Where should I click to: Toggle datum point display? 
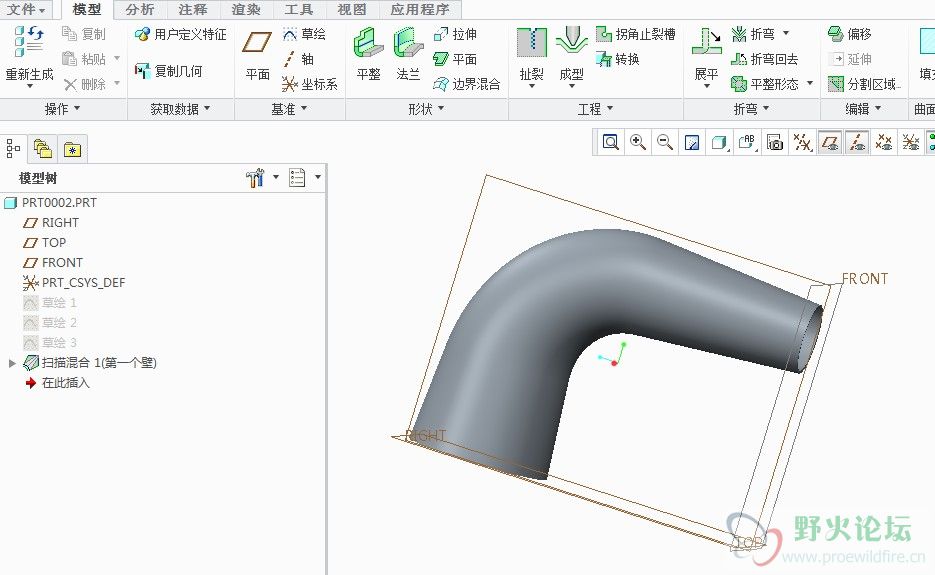884,142
